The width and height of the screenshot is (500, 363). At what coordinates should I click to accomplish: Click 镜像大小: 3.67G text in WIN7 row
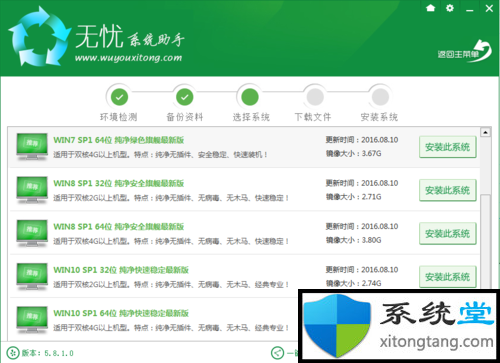353,154
